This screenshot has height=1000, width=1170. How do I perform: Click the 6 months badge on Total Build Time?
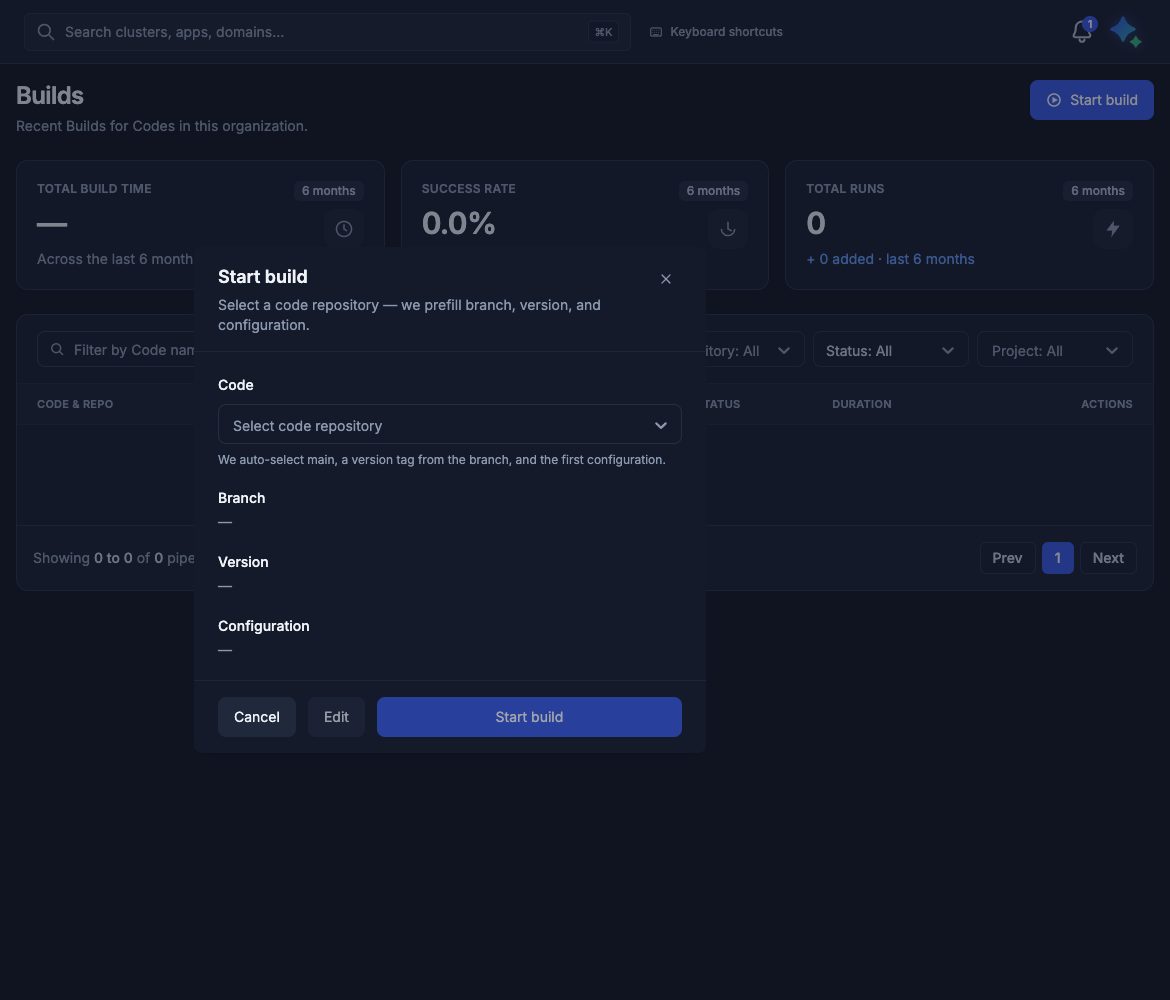click(328, 191)
